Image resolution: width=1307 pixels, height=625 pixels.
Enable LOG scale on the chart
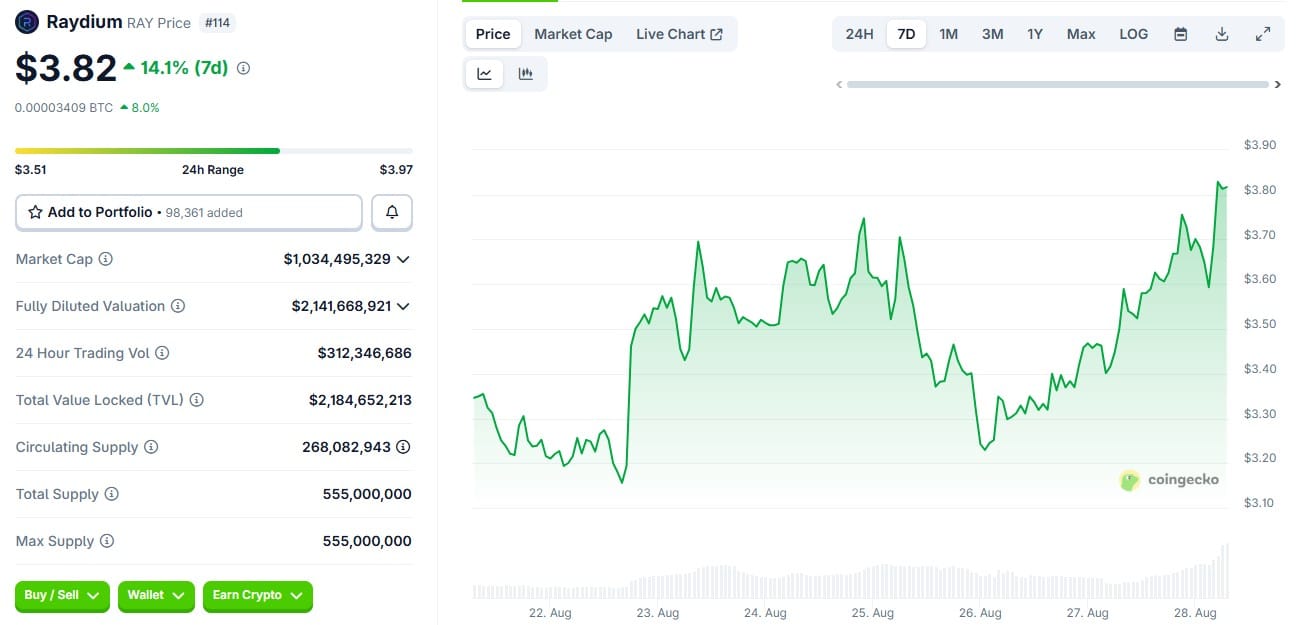[x=1133, y=33]
